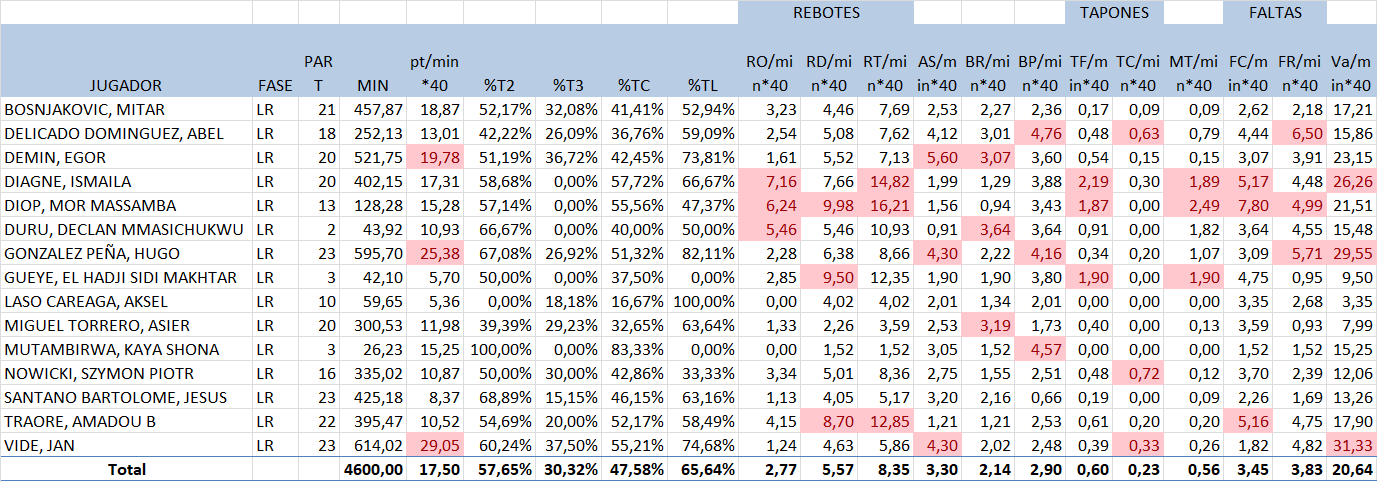1377x482 pixels.
Task: Click highlighted 4,76 turnovers value for Delicado
Action: [1040, 133]
